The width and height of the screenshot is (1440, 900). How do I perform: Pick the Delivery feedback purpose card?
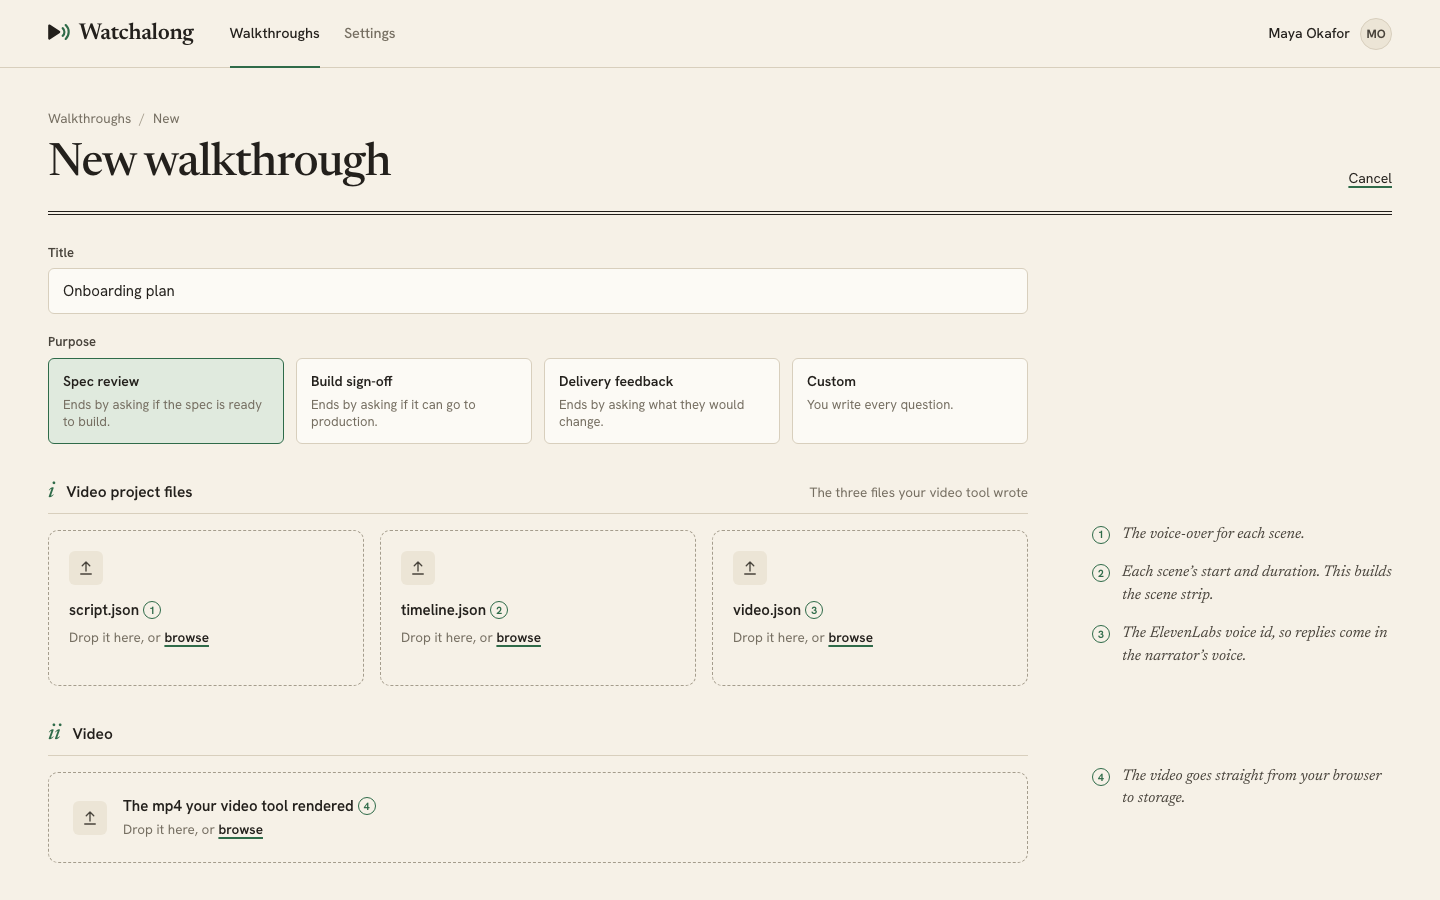click(662, 401)
